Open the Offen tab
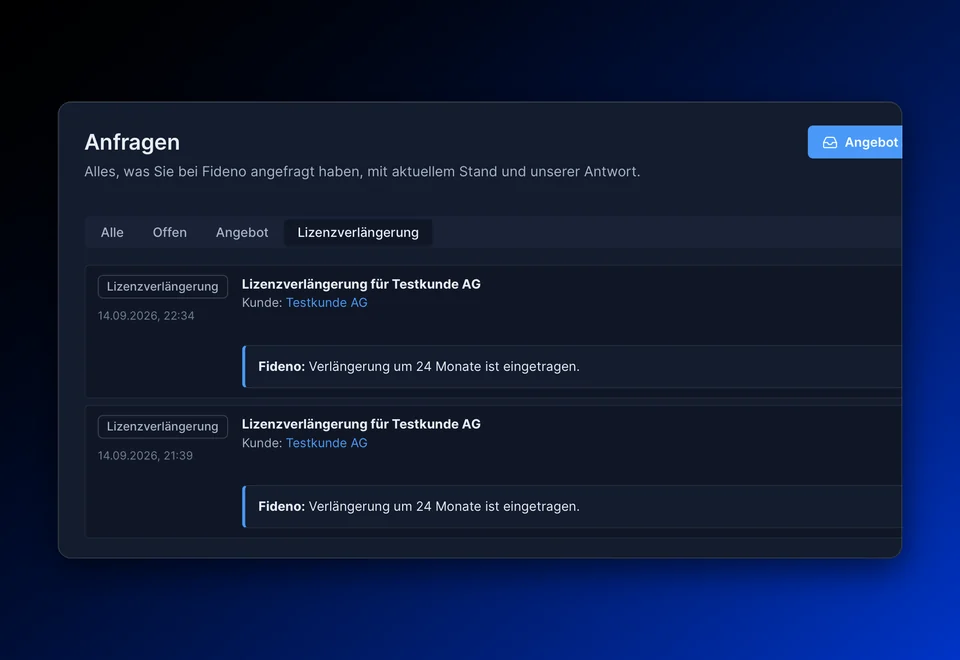This screenshot has width=960, height=660. coord(170,233)
